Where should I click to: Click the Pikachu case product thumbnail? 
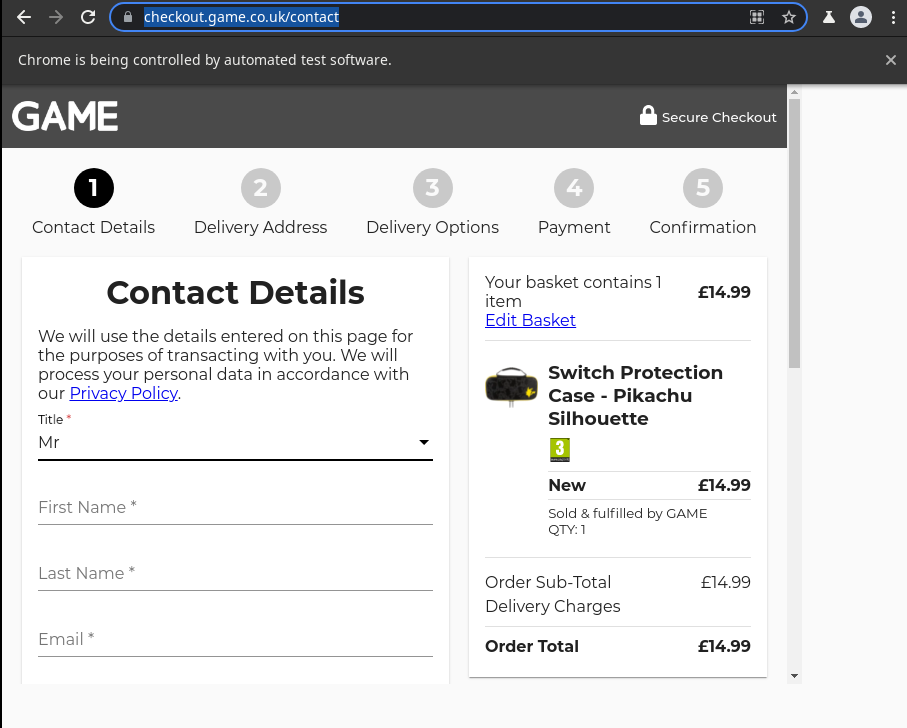[x=511, y=386]
